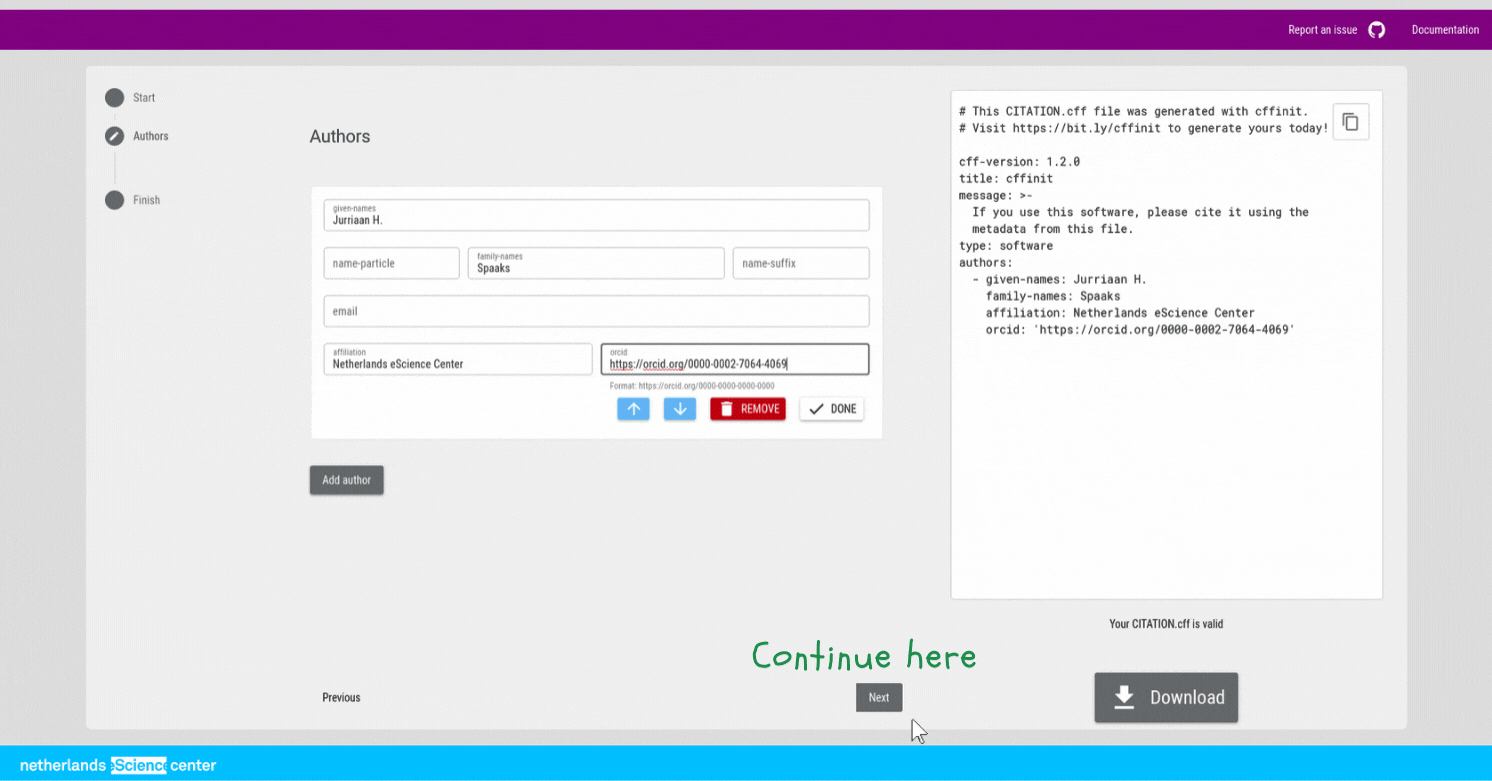The width and height of the screenshot is (1492, 781).
Task: Select the Authors step pencil icon
Action: click(x=115, y=136)
